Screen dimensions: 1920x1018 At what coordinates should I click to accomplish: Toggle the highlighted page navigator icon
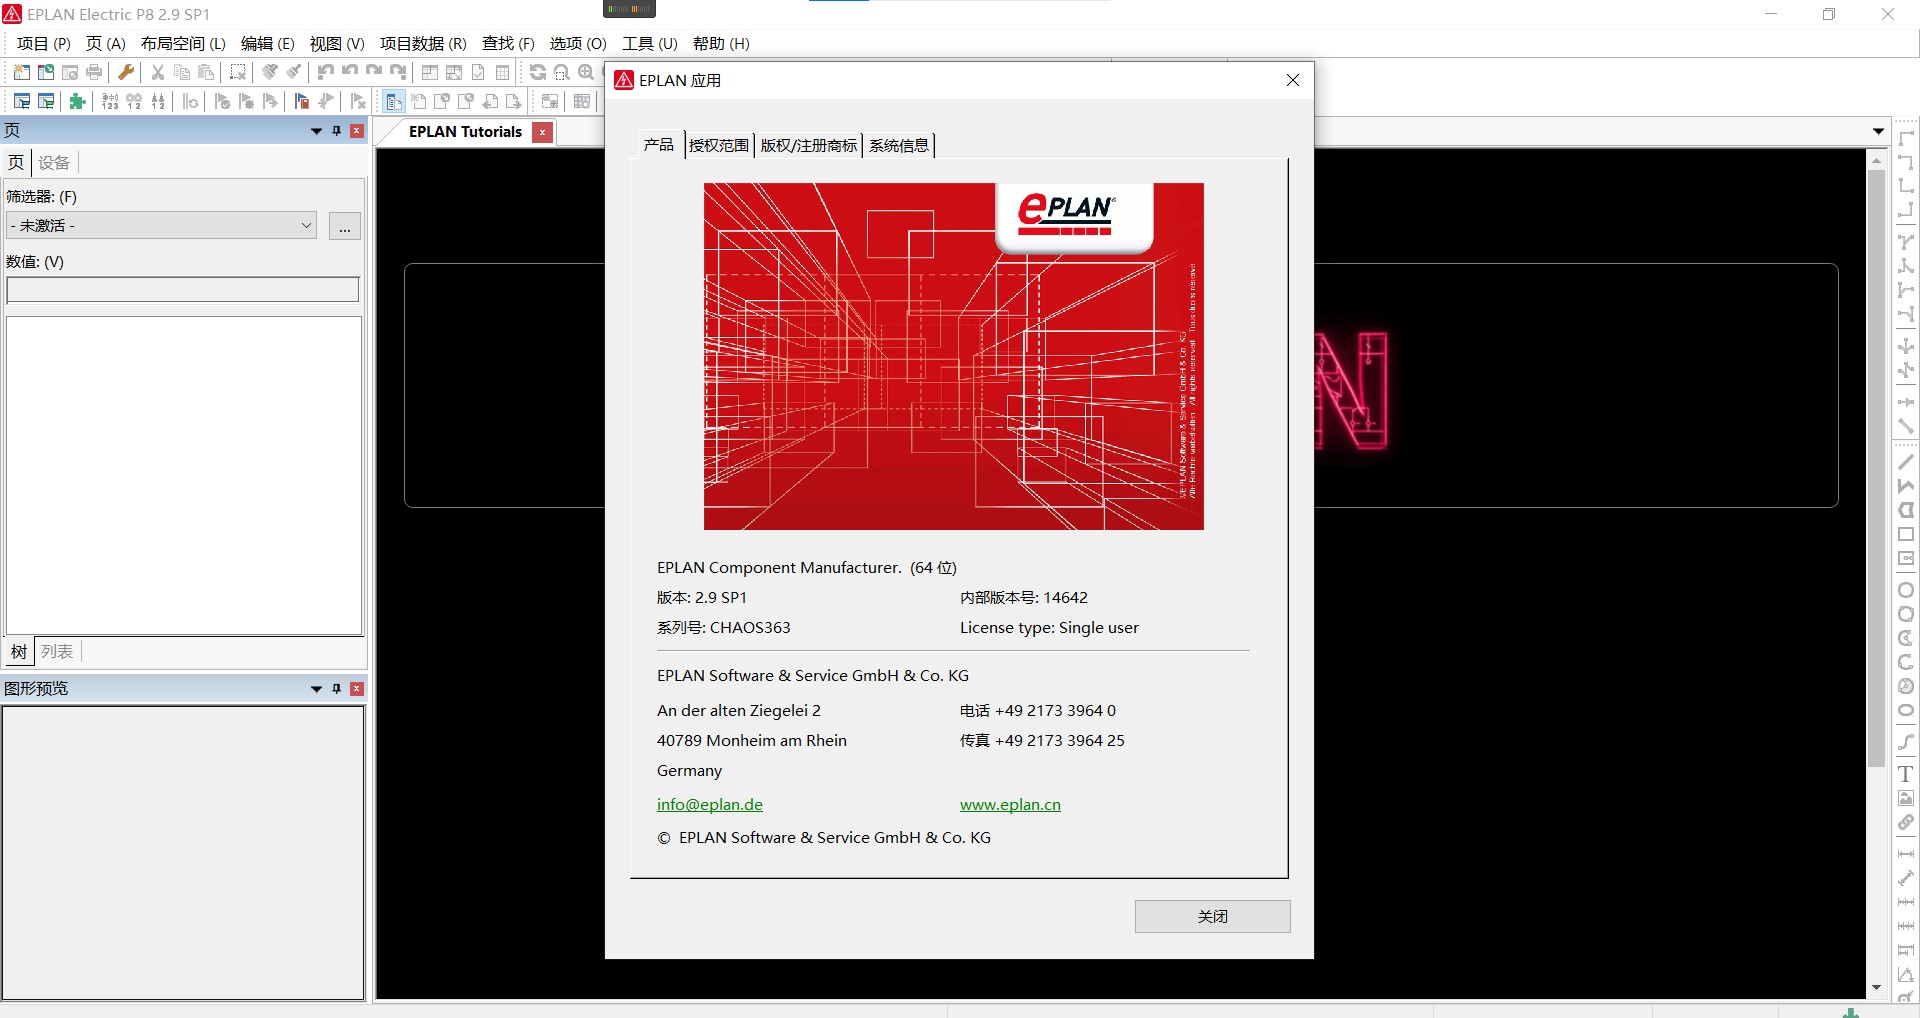click(x=393, y=101)
